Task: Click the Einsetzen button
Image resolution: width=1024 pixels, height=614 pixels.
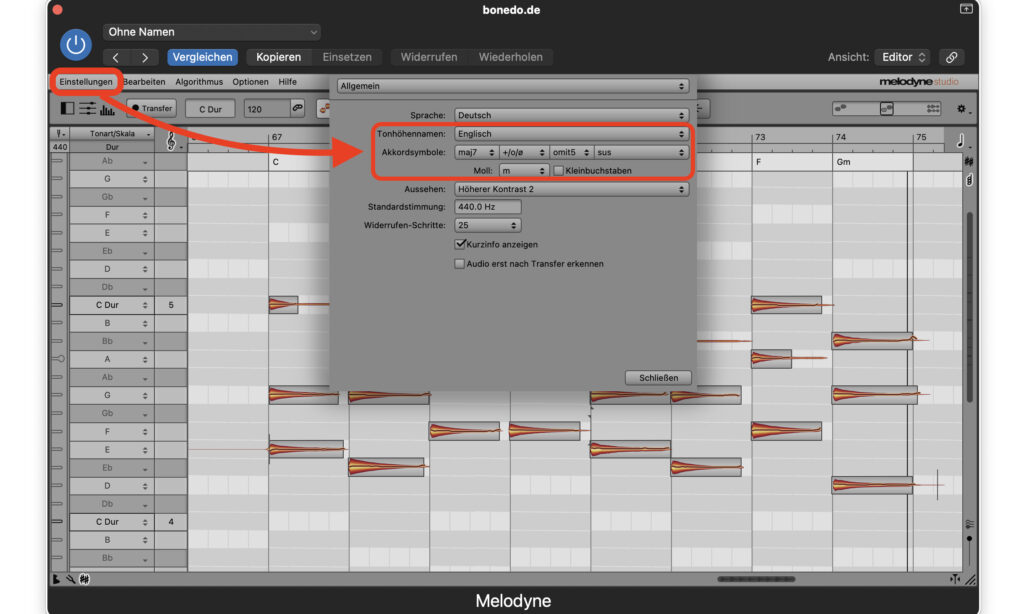Action: pyautogui.click(x=347, y=57)
